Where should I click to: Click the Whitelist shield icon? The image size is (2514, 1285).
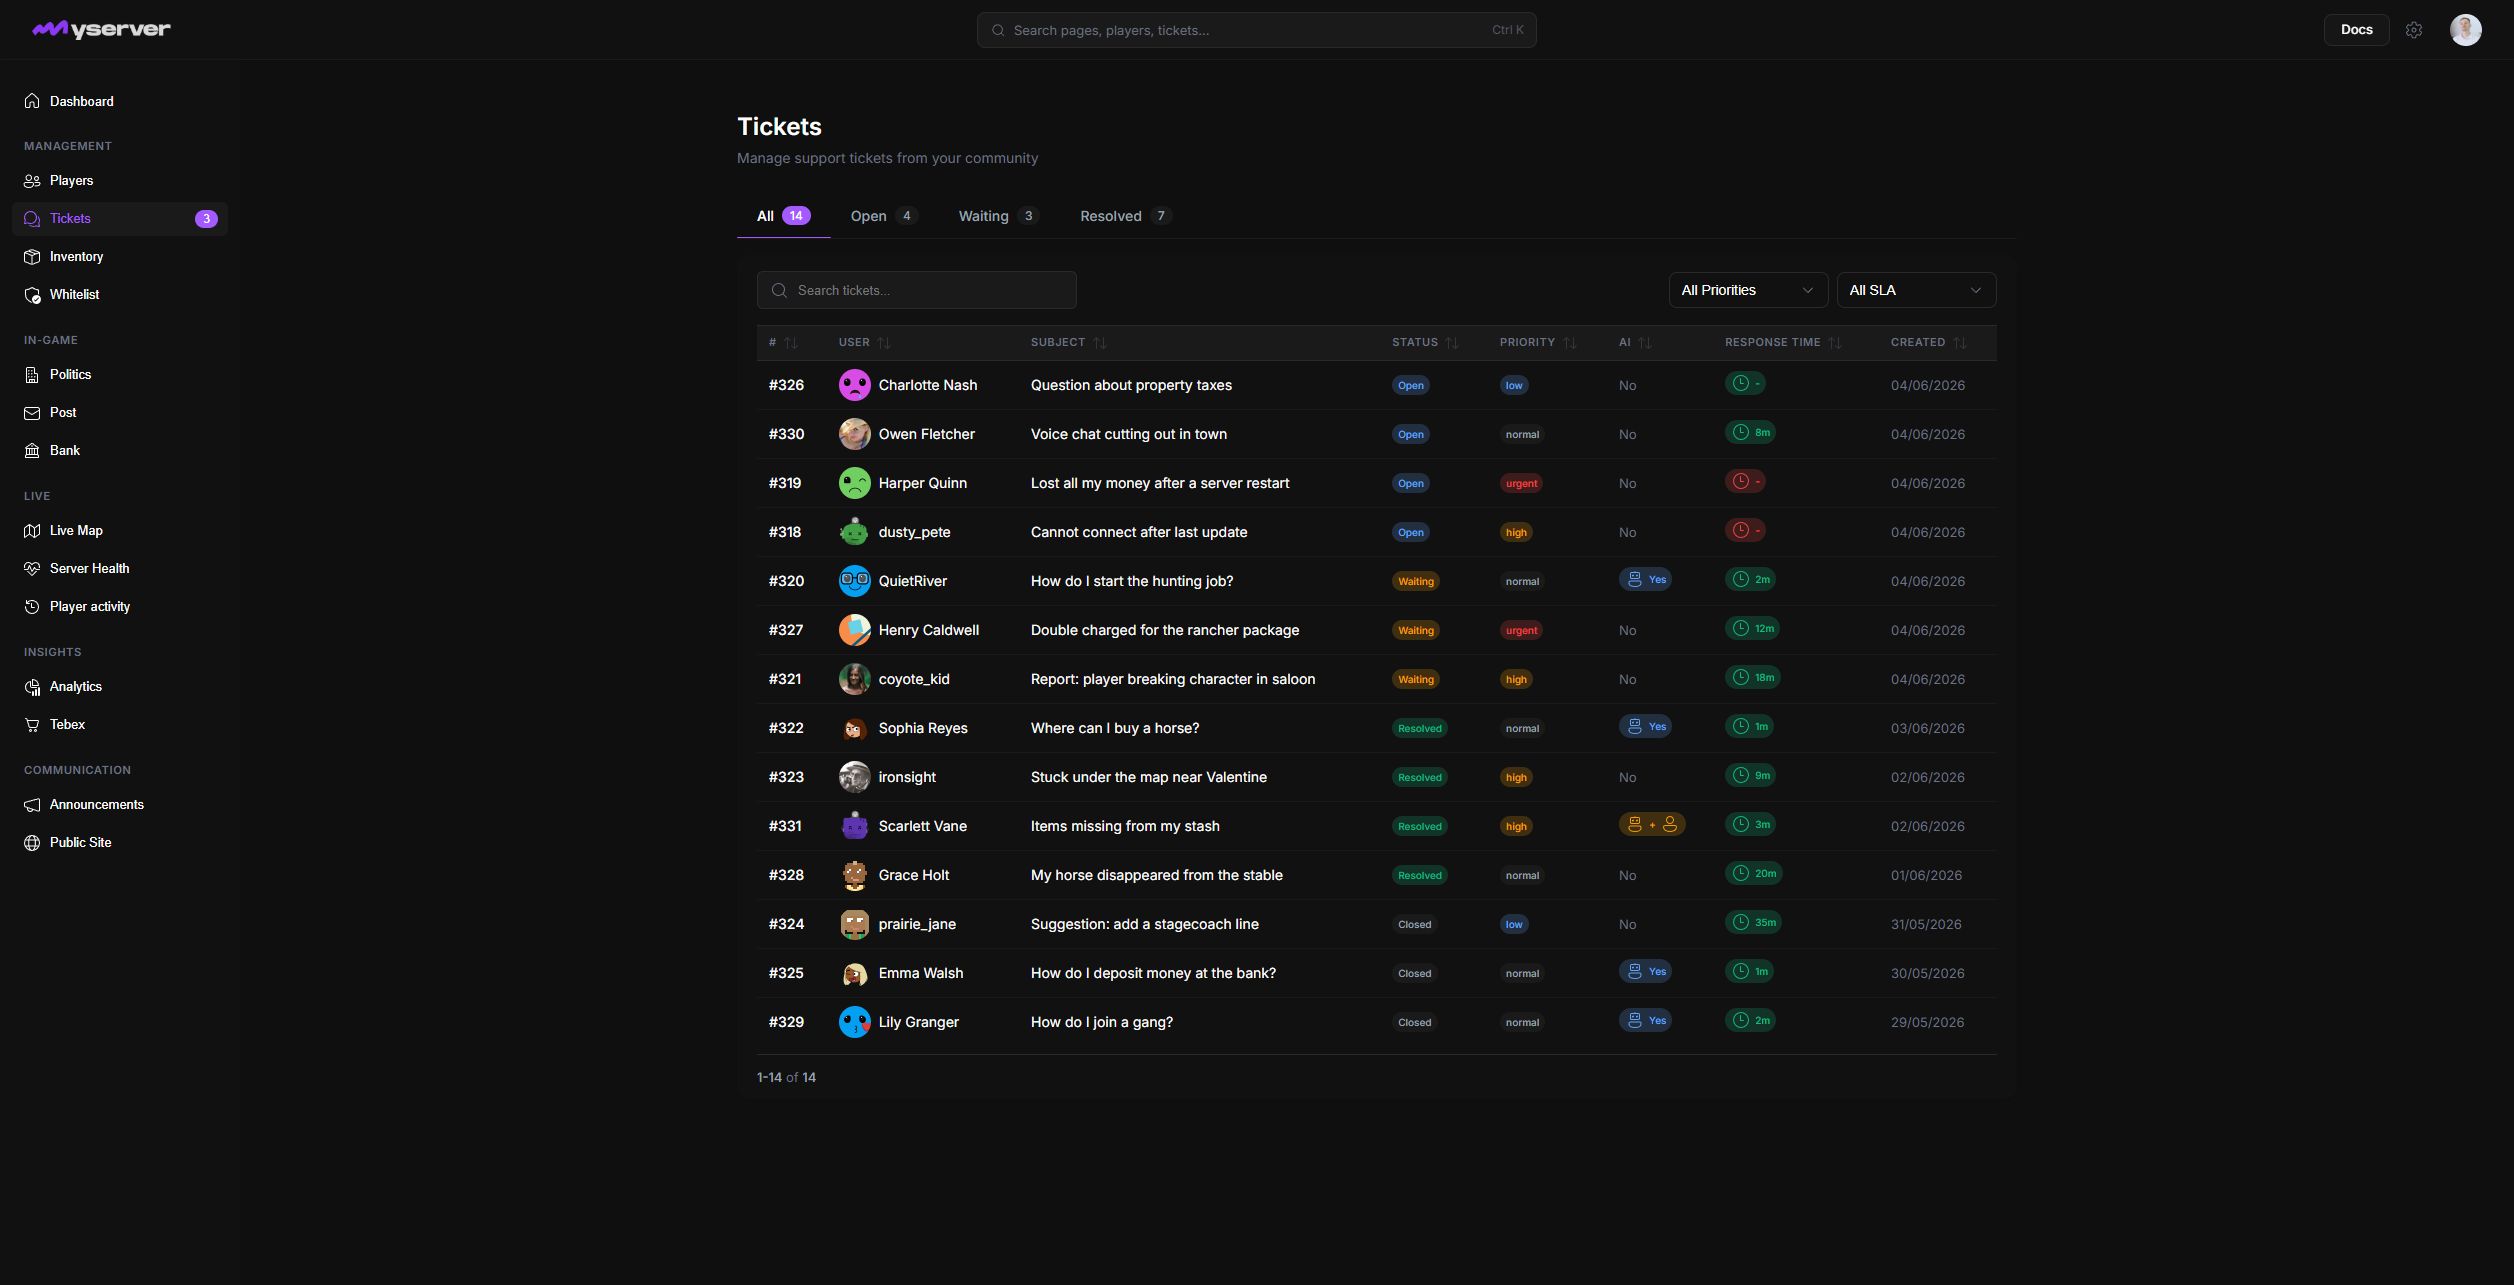(32, 295)
